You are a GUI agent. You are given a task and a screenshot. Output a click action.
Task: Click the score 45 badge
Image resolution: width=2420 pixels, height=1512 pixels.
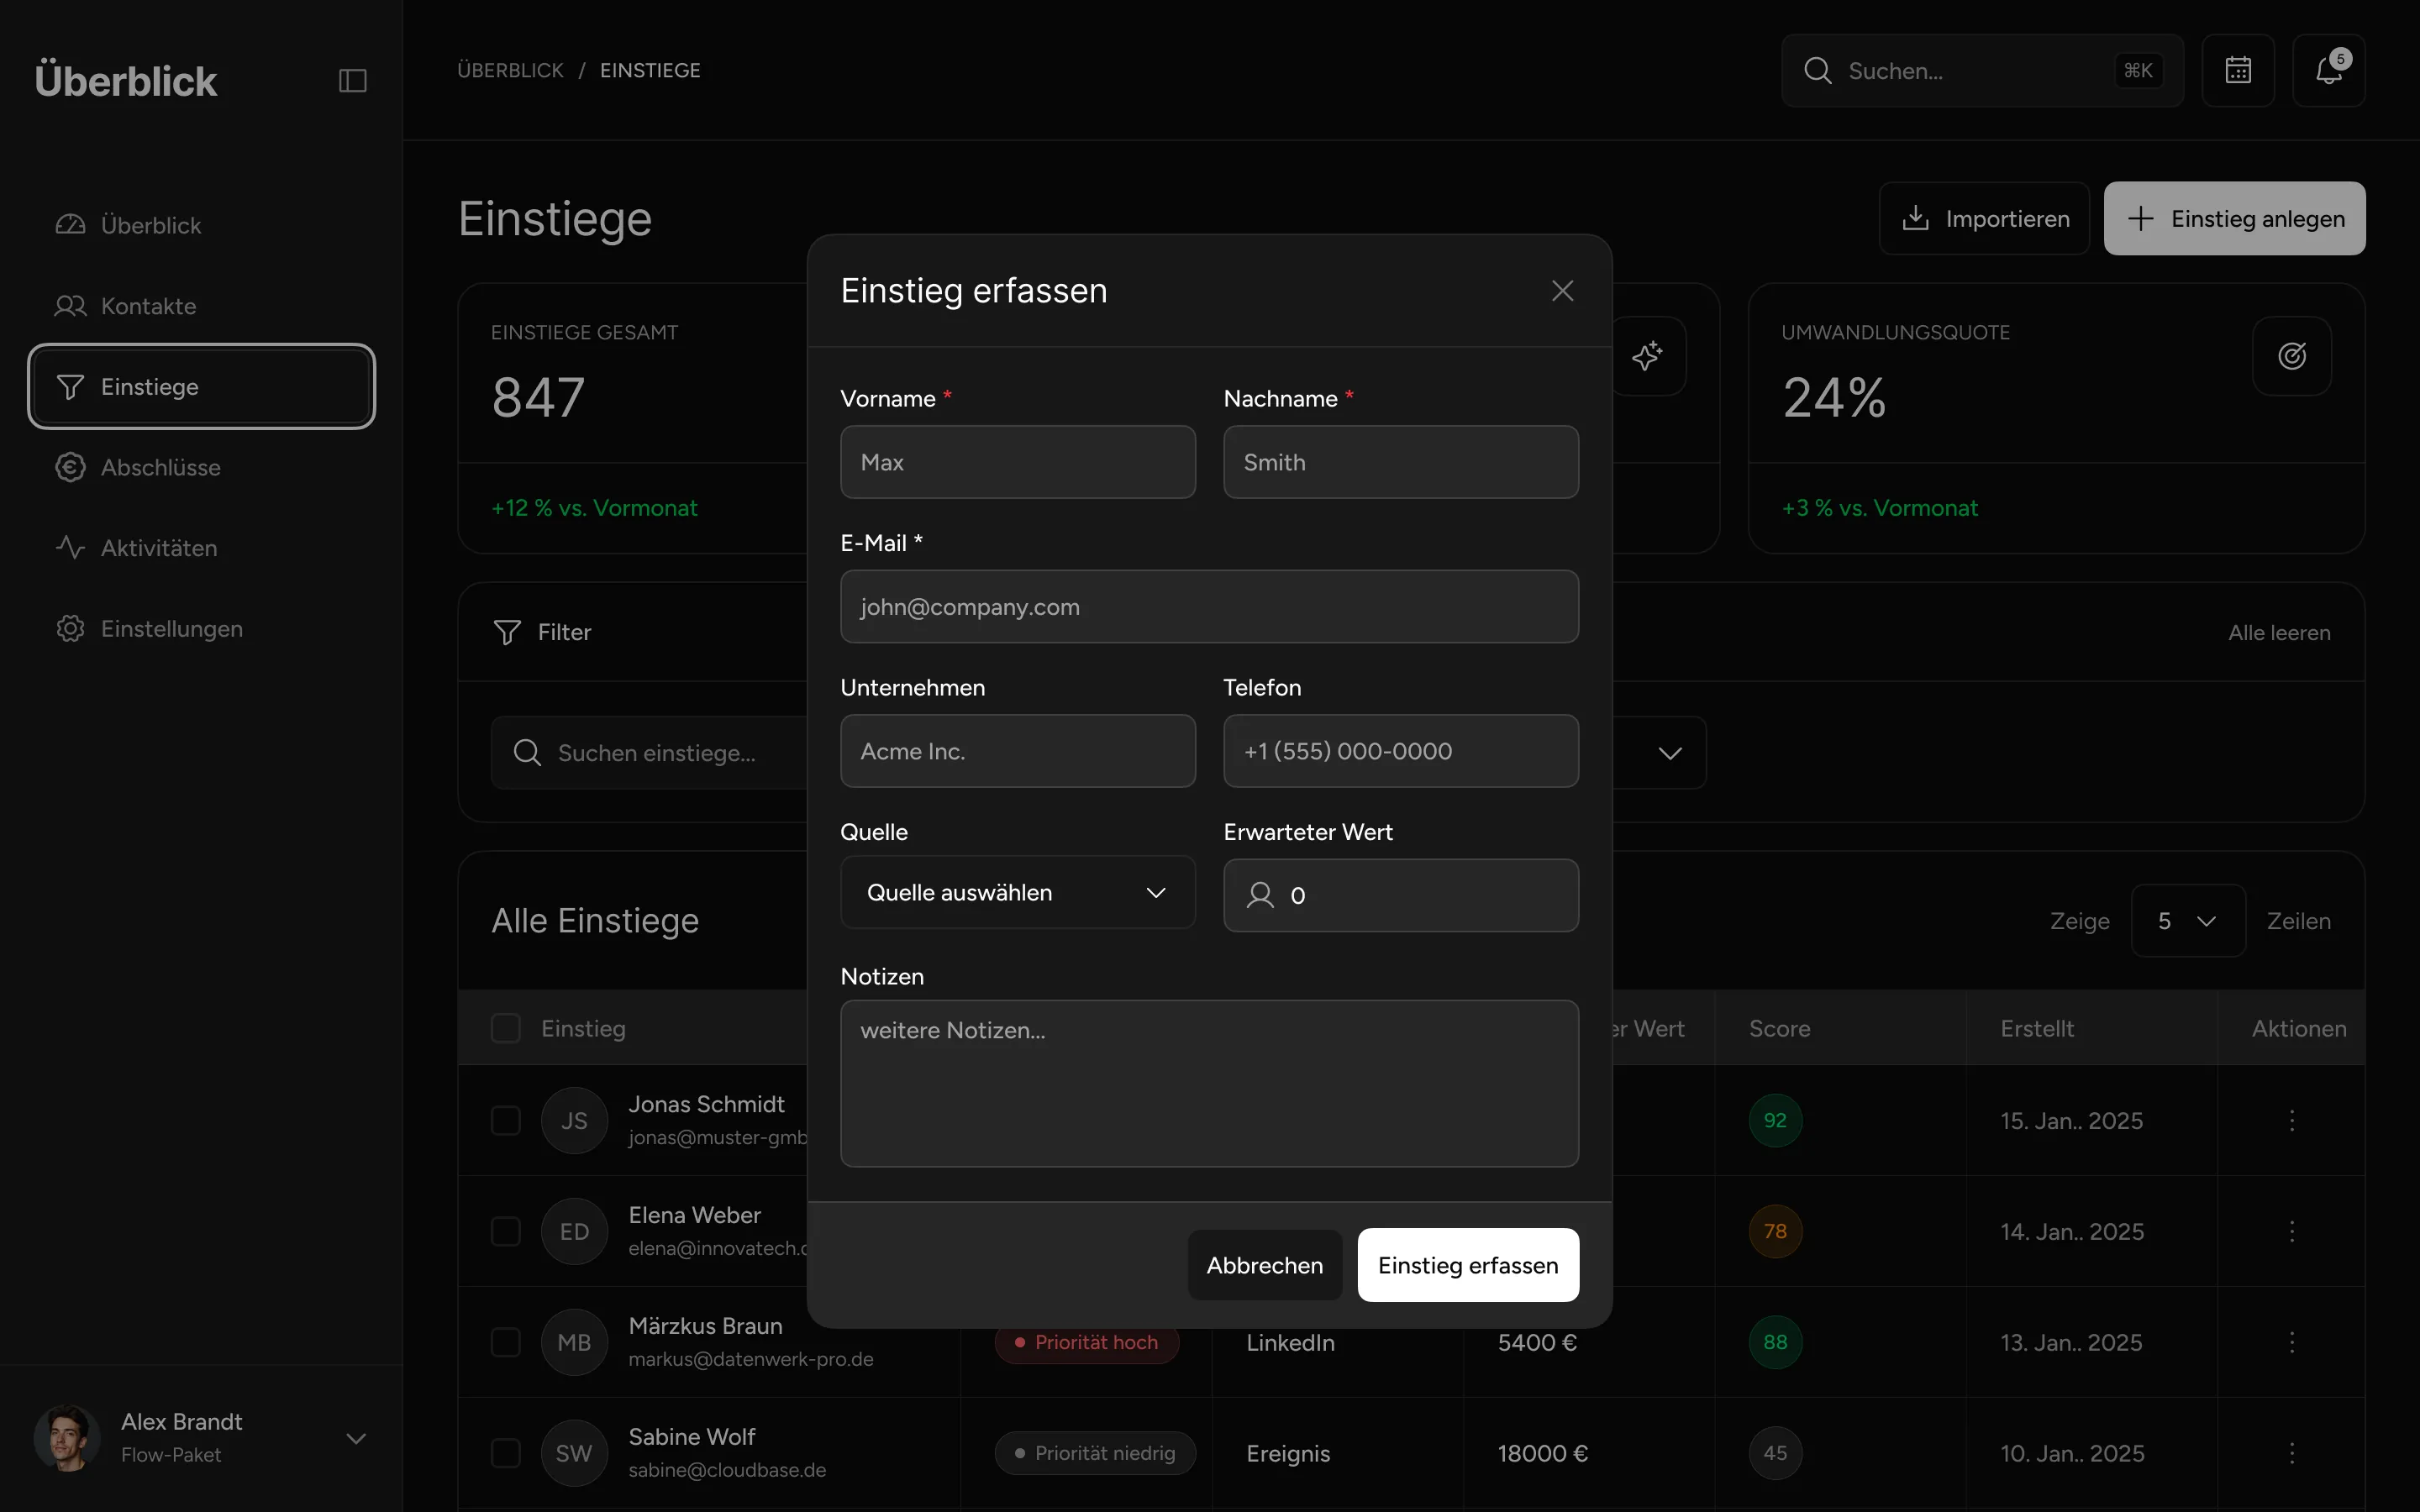(1775, 1453)
